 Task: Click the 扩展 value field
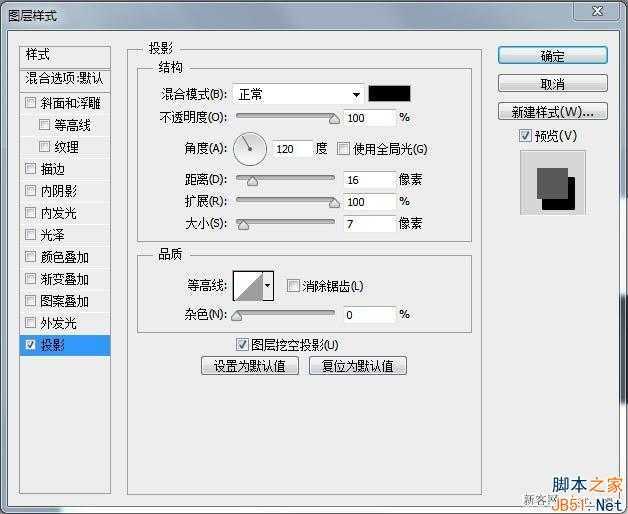tap(370, 202)
